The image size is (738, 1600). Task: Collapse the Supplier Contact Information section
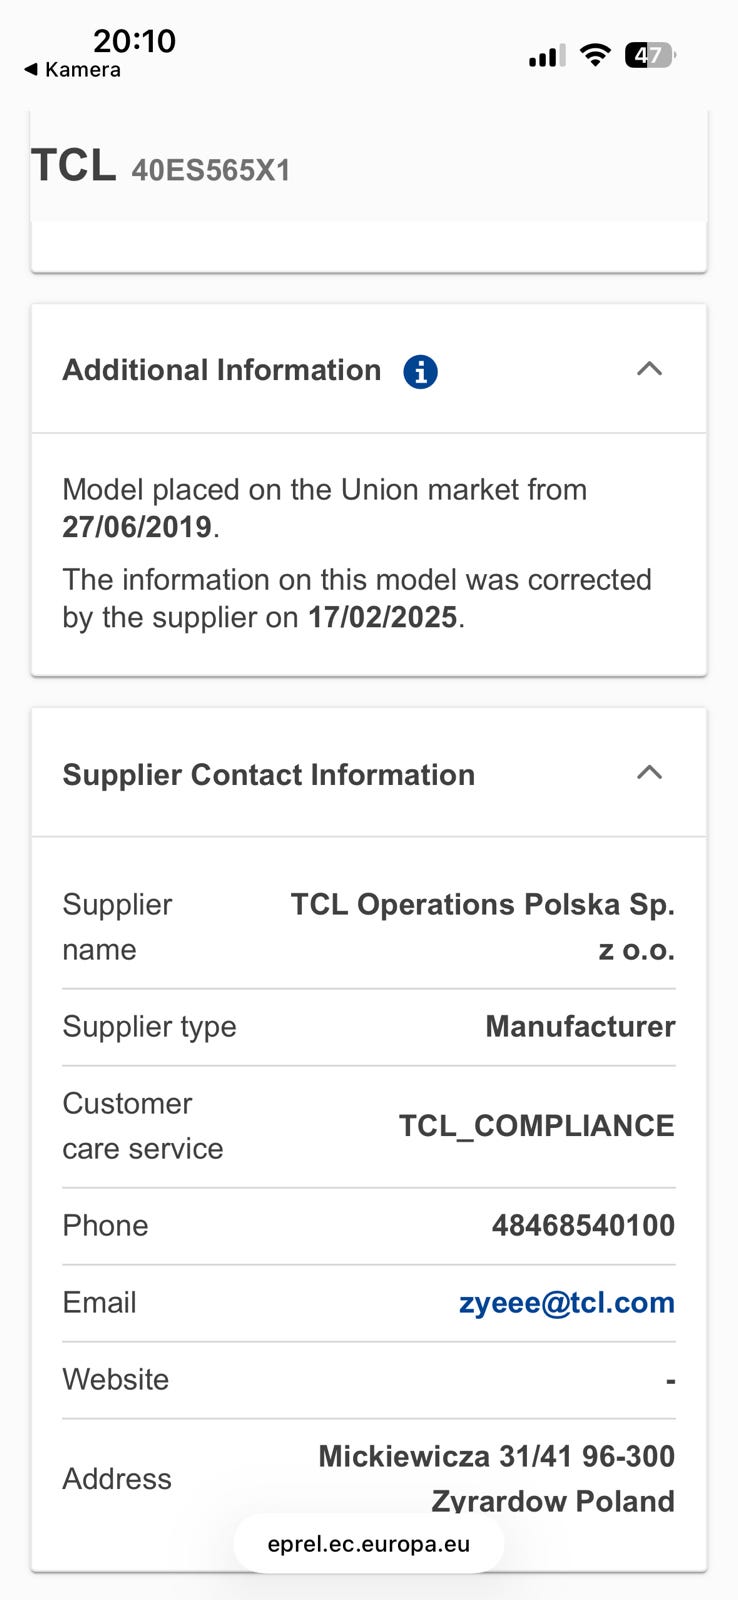pos(649,773)
